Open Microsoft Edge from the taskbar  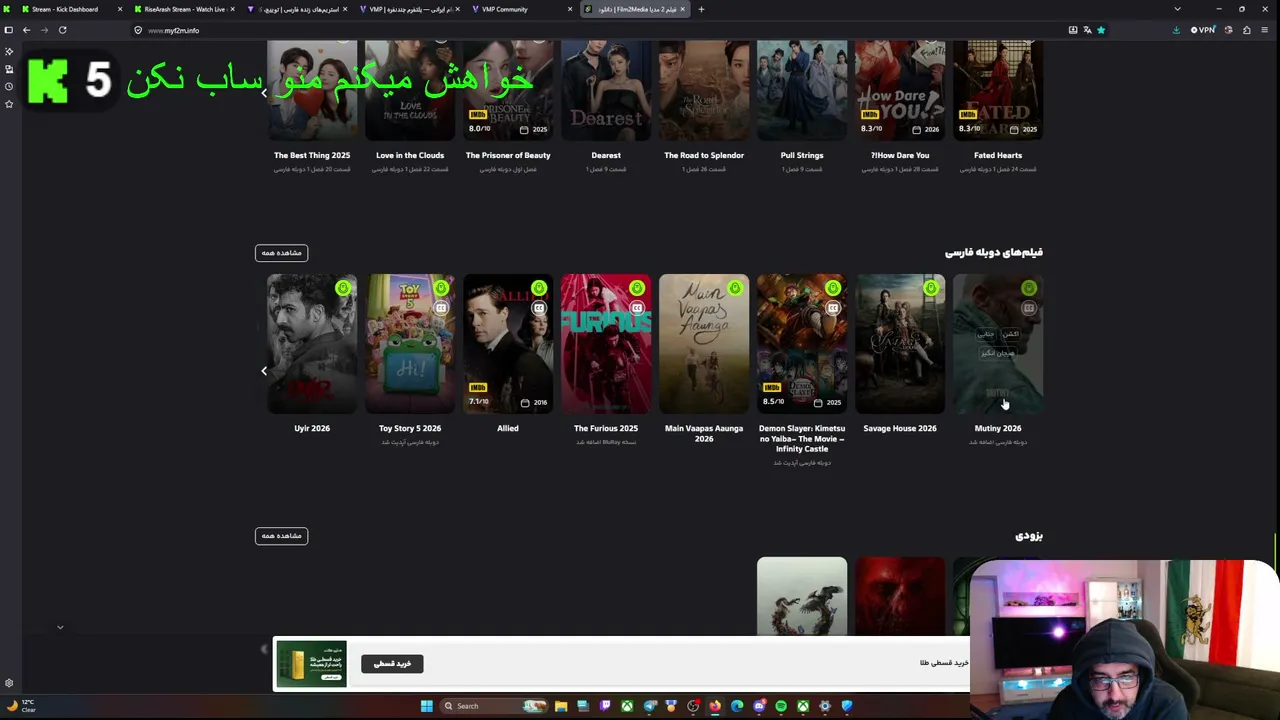point(737,706)
